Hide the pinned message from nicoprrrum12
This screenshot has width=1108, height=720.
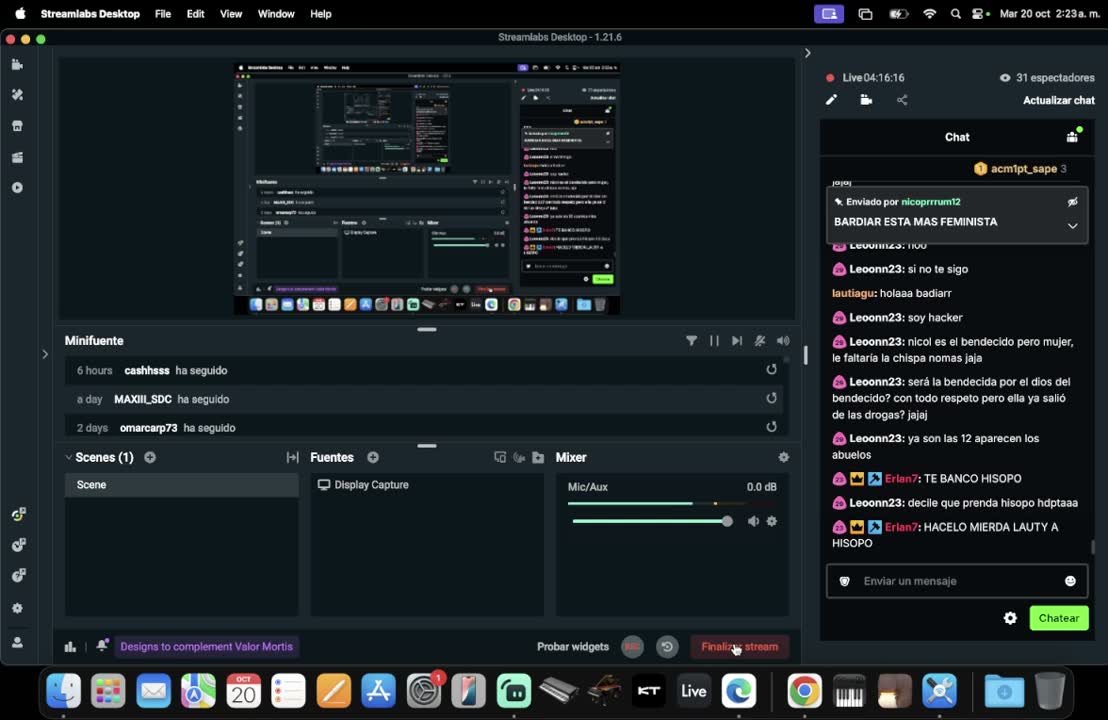[1073, 202]
